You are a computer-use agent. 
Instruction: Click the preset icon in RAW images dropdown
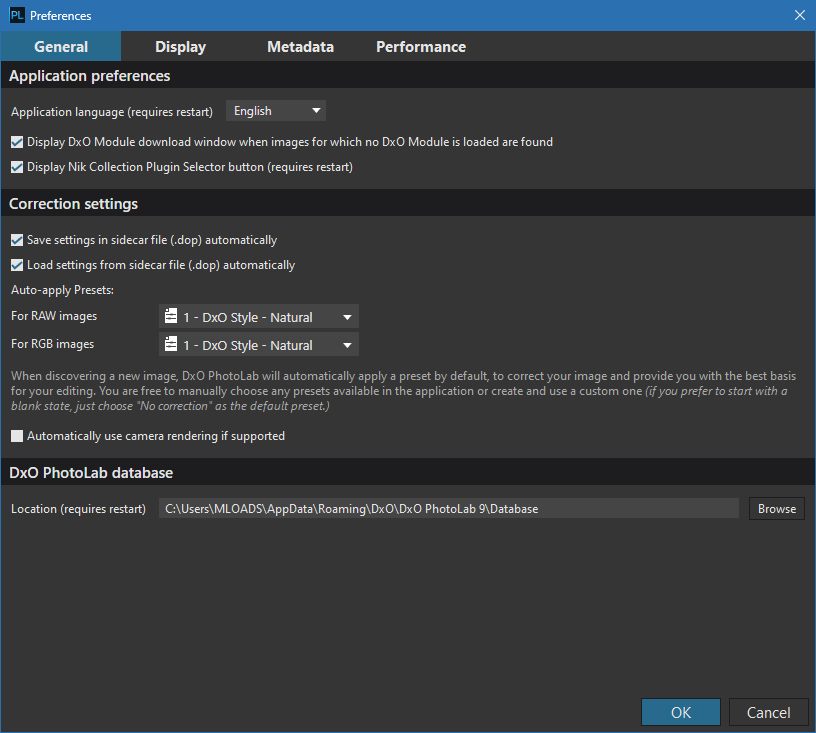point(171,316)
